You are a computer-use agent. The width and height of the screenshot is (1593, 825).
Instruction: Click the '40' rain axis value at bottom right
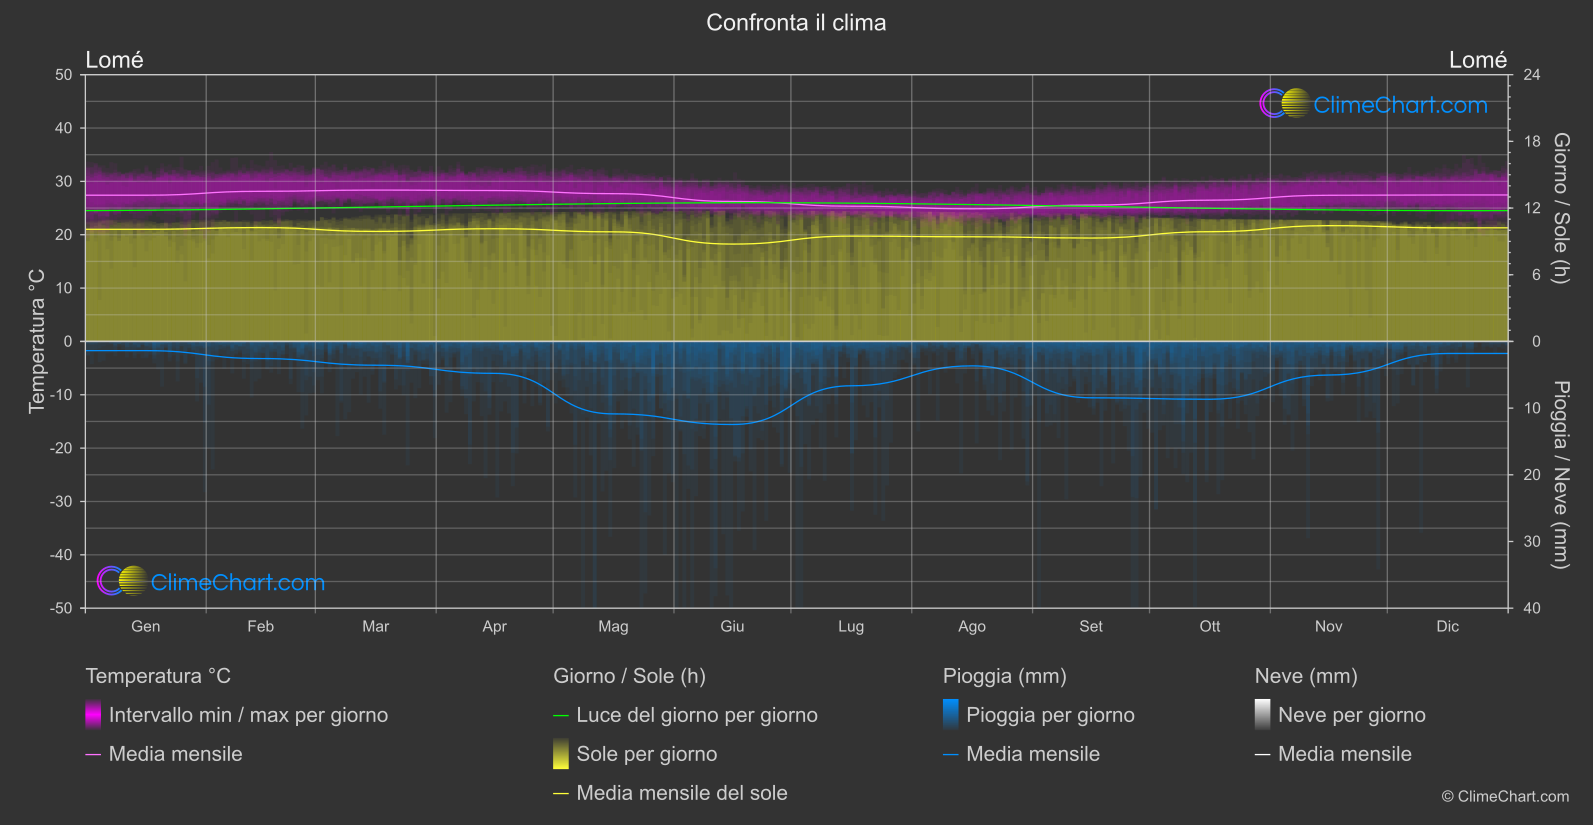(x=1531, y=608)
